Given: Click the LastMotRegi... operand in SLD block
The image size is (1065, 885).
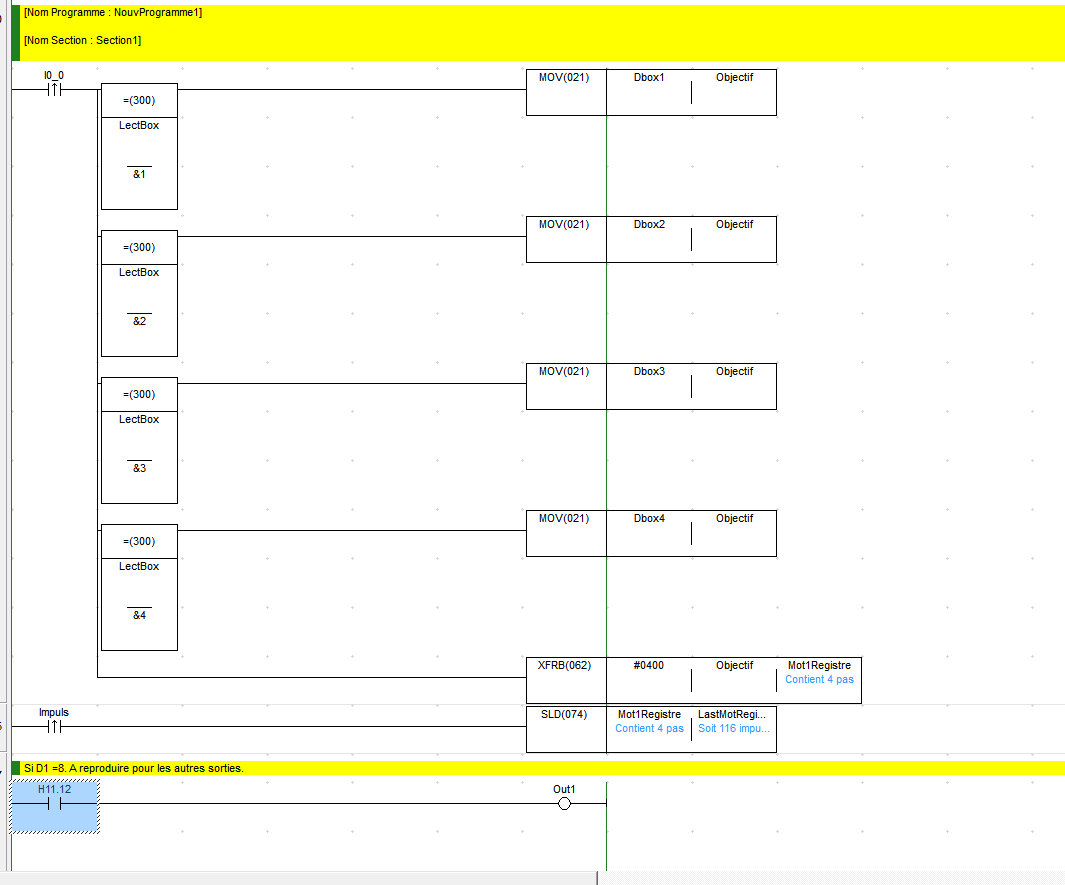Looking at the screenshot, I should (x=734, y=715).
